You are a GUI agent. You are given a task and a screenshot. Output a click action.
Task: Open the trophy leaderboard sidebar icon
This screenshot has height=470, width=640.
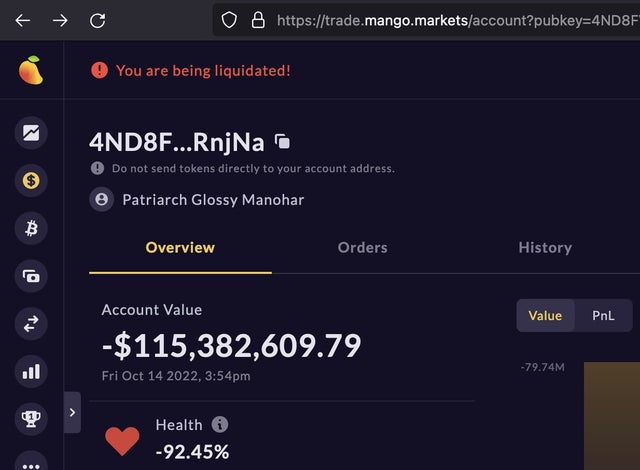point(32,420)
